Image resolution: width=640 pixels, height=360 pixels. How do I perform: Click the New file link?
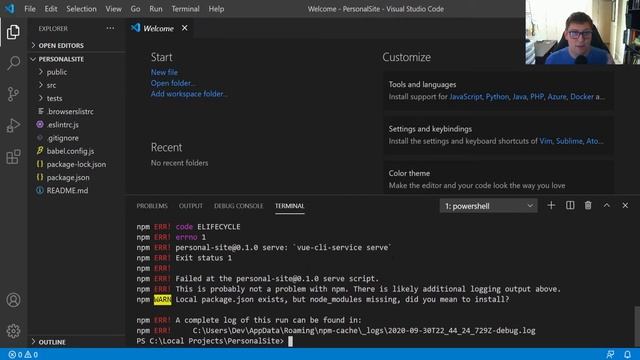pos(164,72)
